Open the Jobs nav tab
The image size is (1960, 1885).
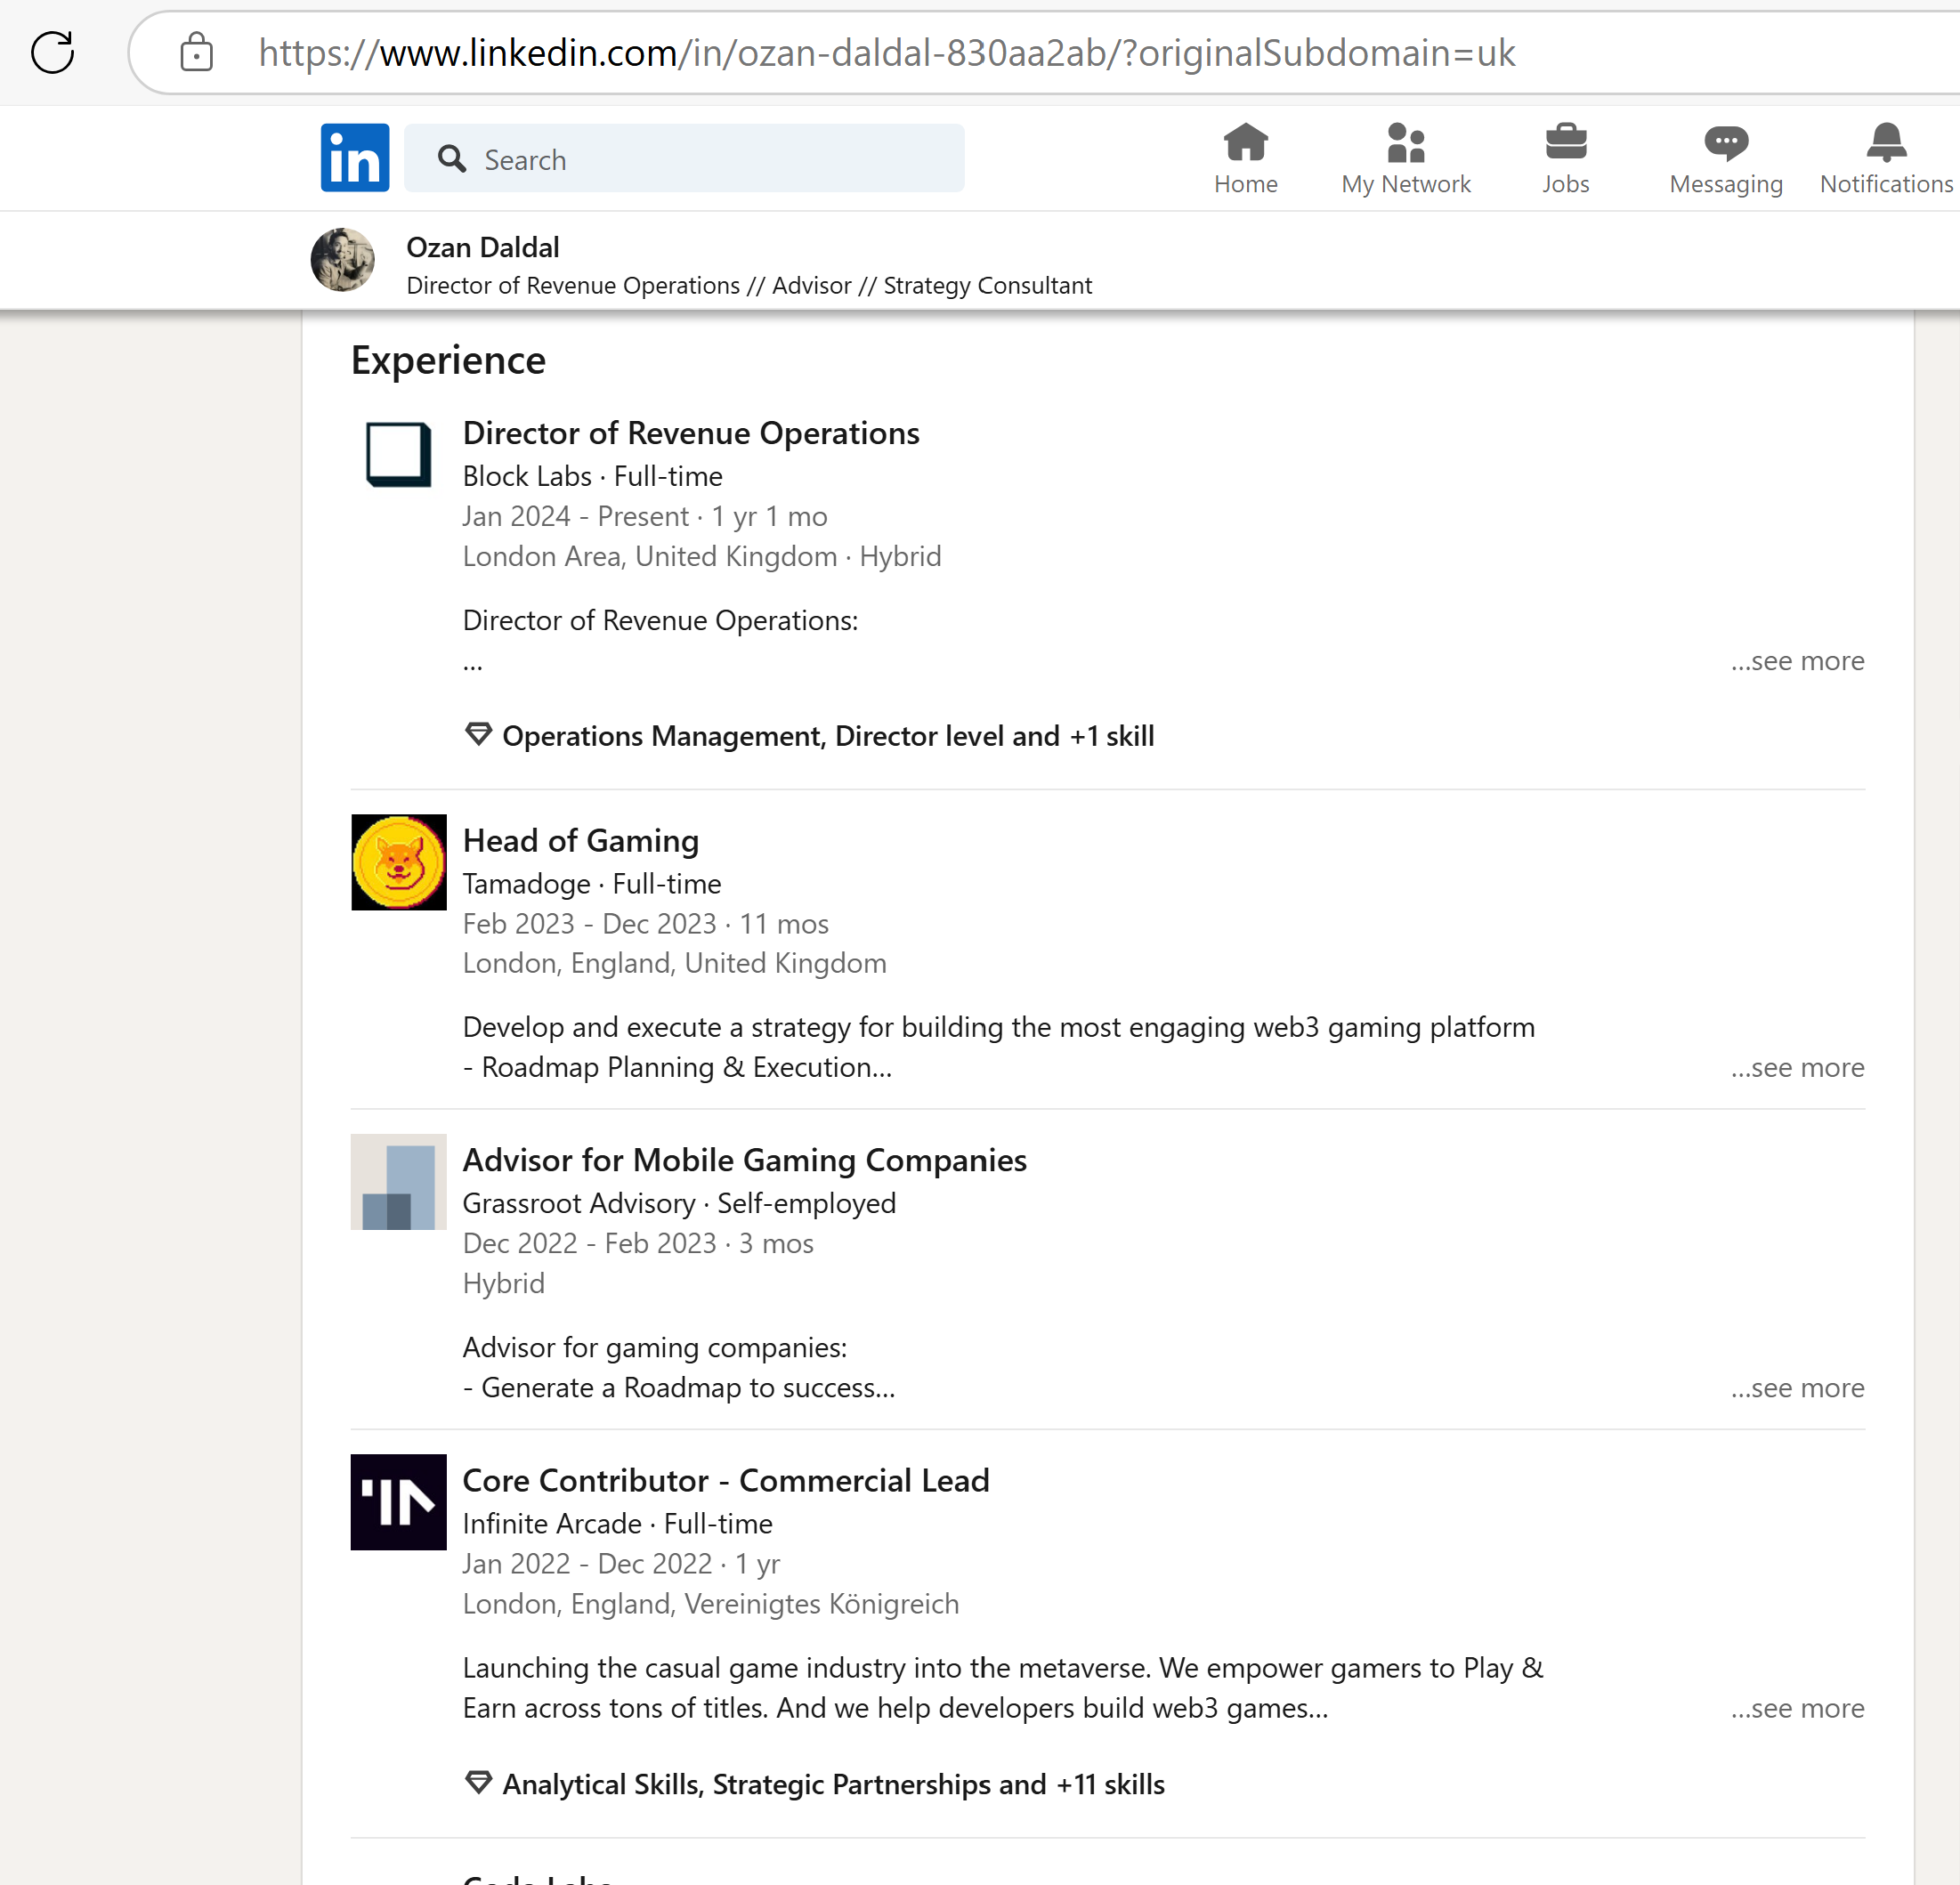tap(1566, 159)
